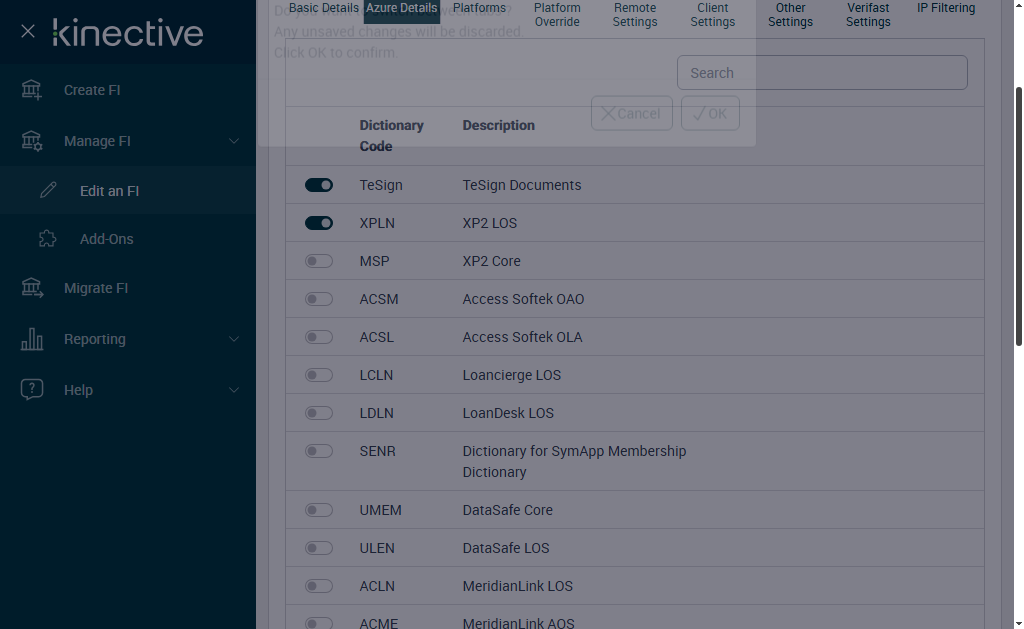1024x629 pixels.
Task: Open the Client Settings tab
Action: point(712,14)
